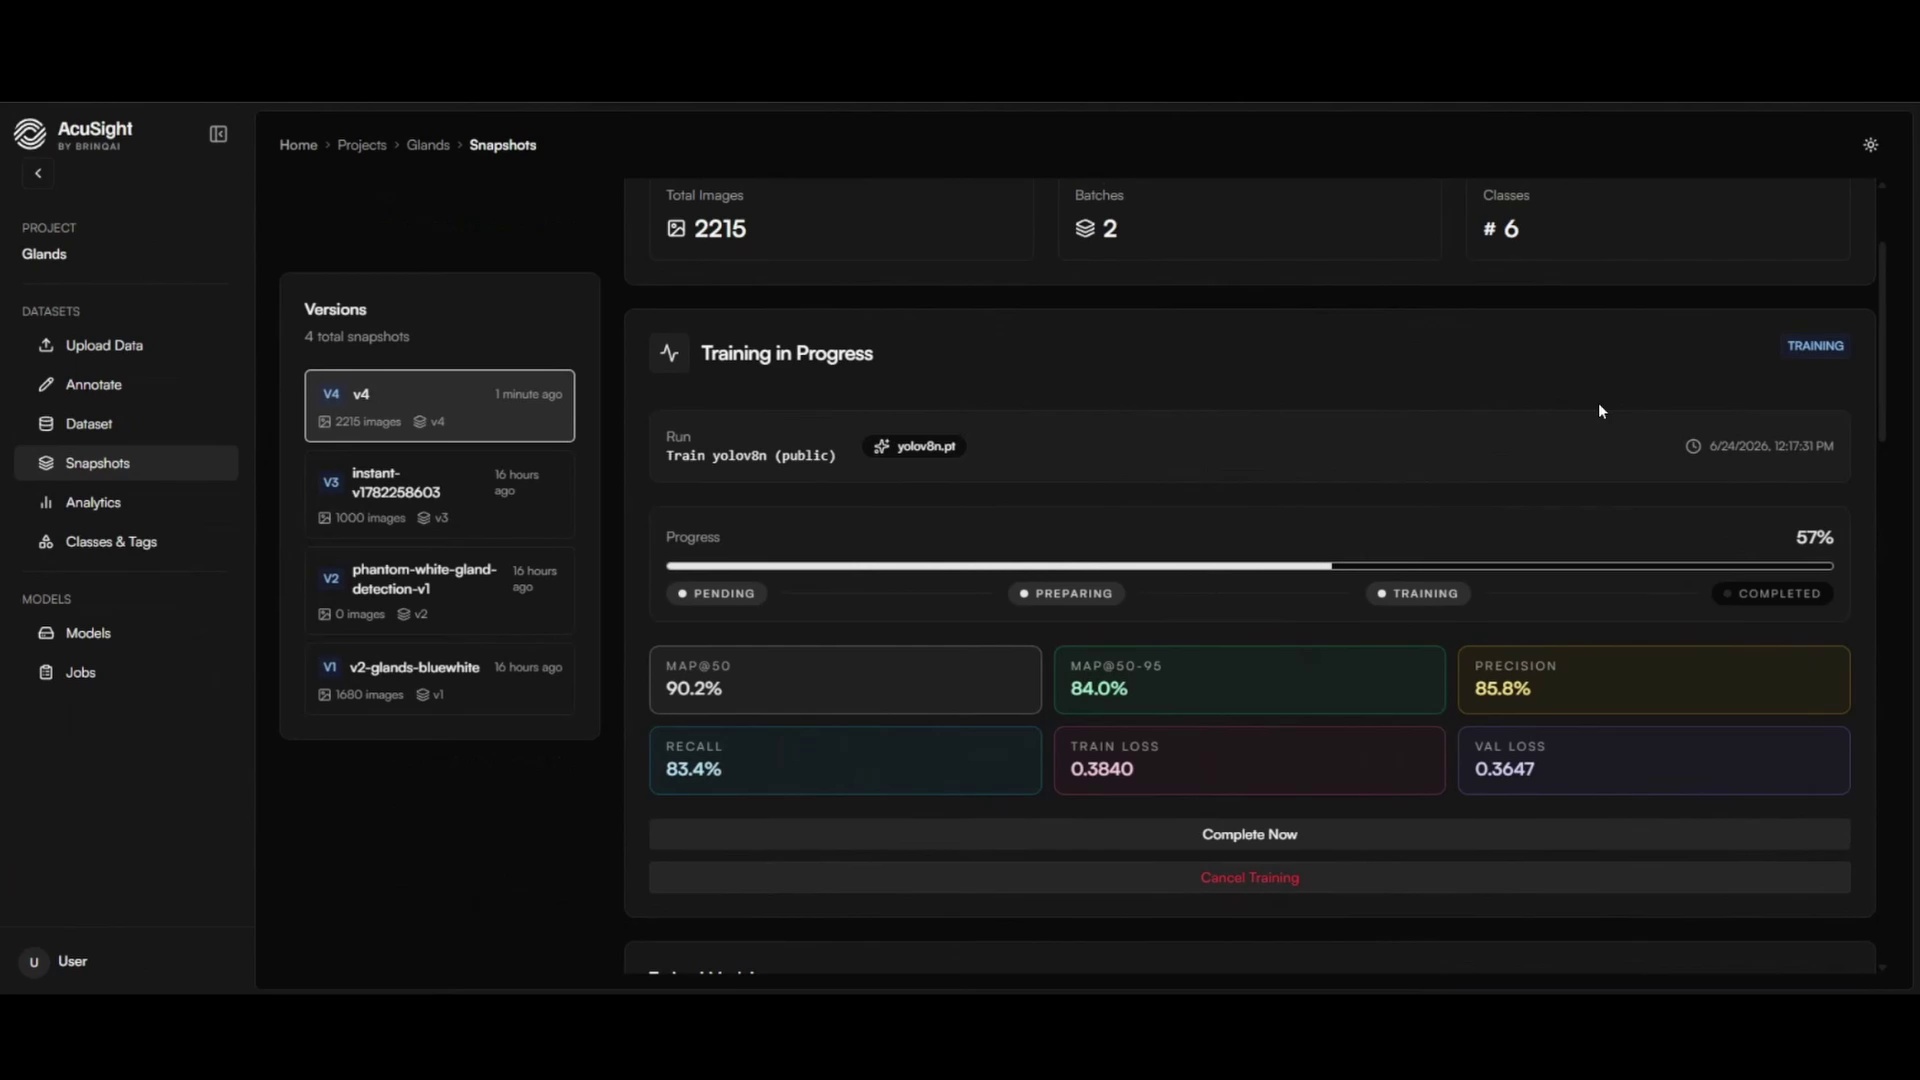Viewport: 1920px width, 1080px height.
Task: Click the Home breadcrumb link
Action: click(x=298, y=145)
